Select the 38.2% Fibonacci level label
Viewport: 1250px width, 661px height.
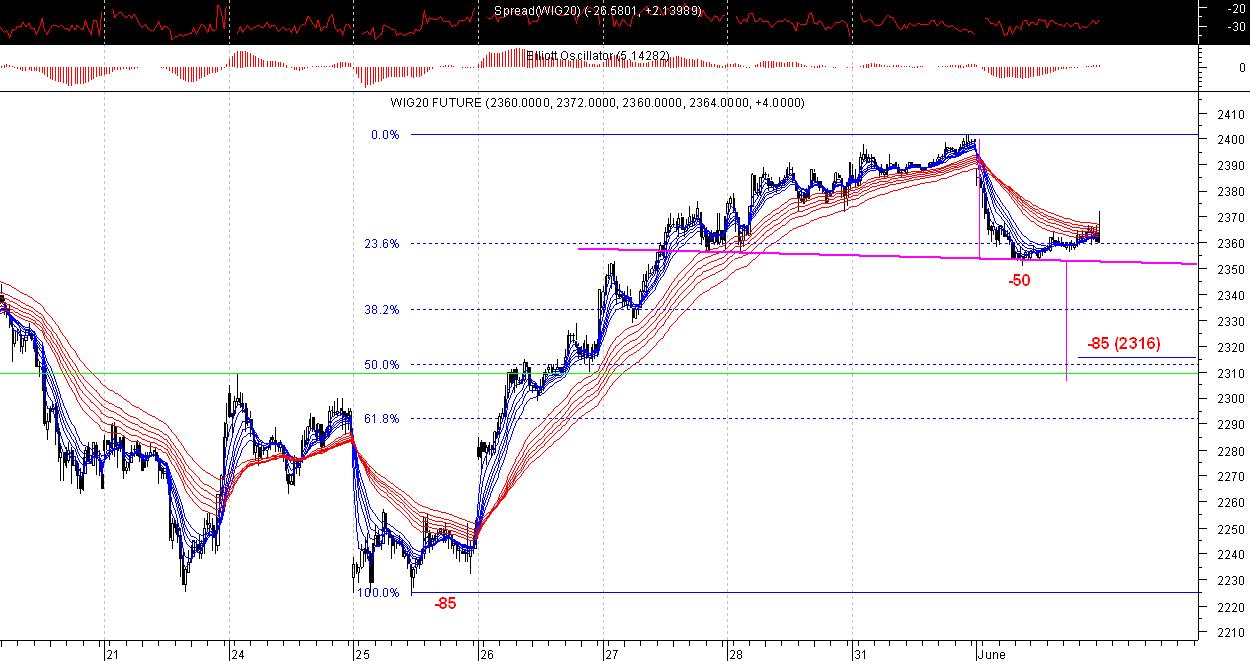[x=383, y=310]
